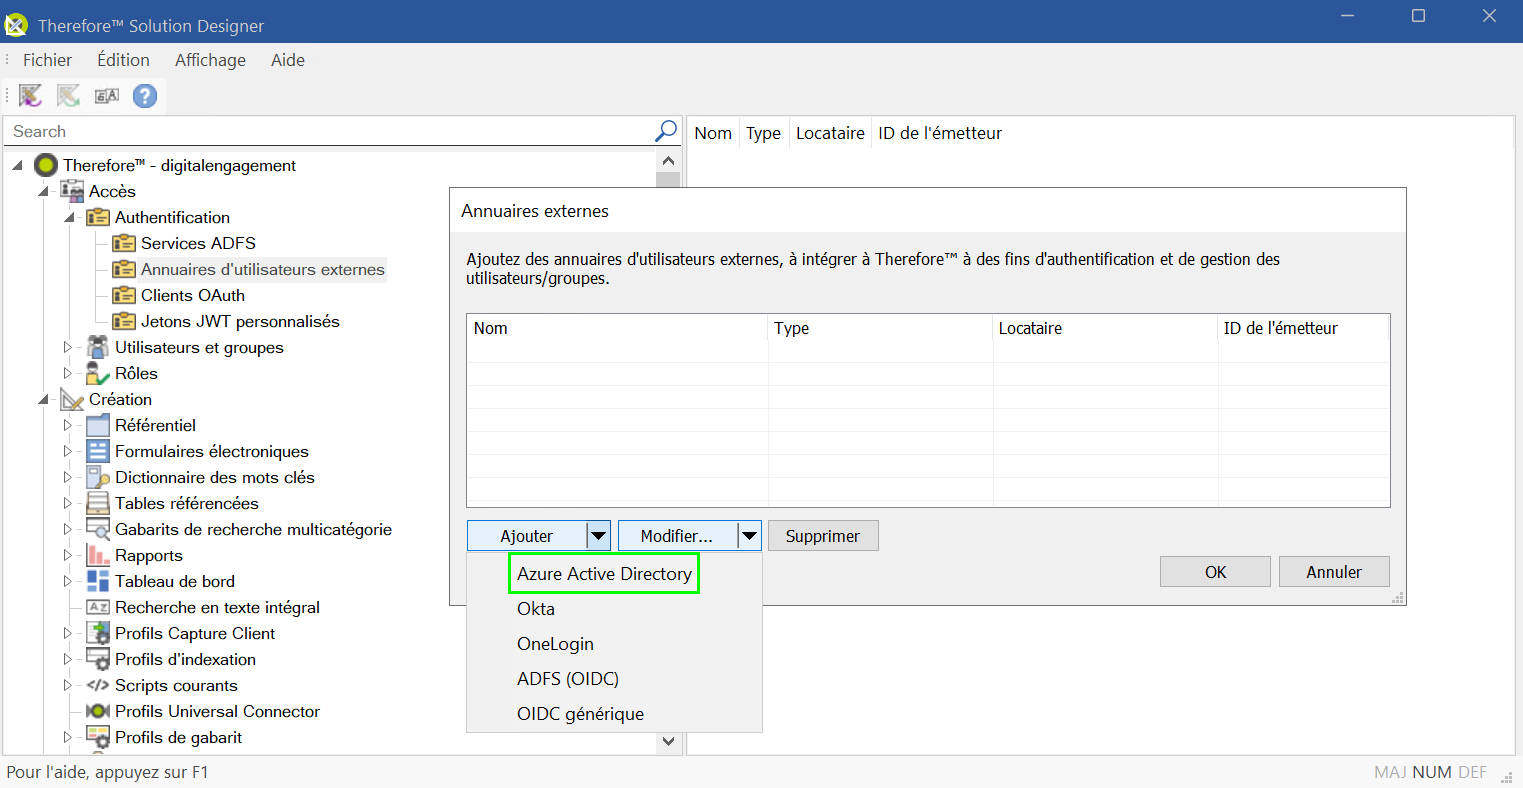The height and width of the screenshot is (788, 1523).
Task: Click the second design-mode toolbar icon
Action: click(67, 95)
